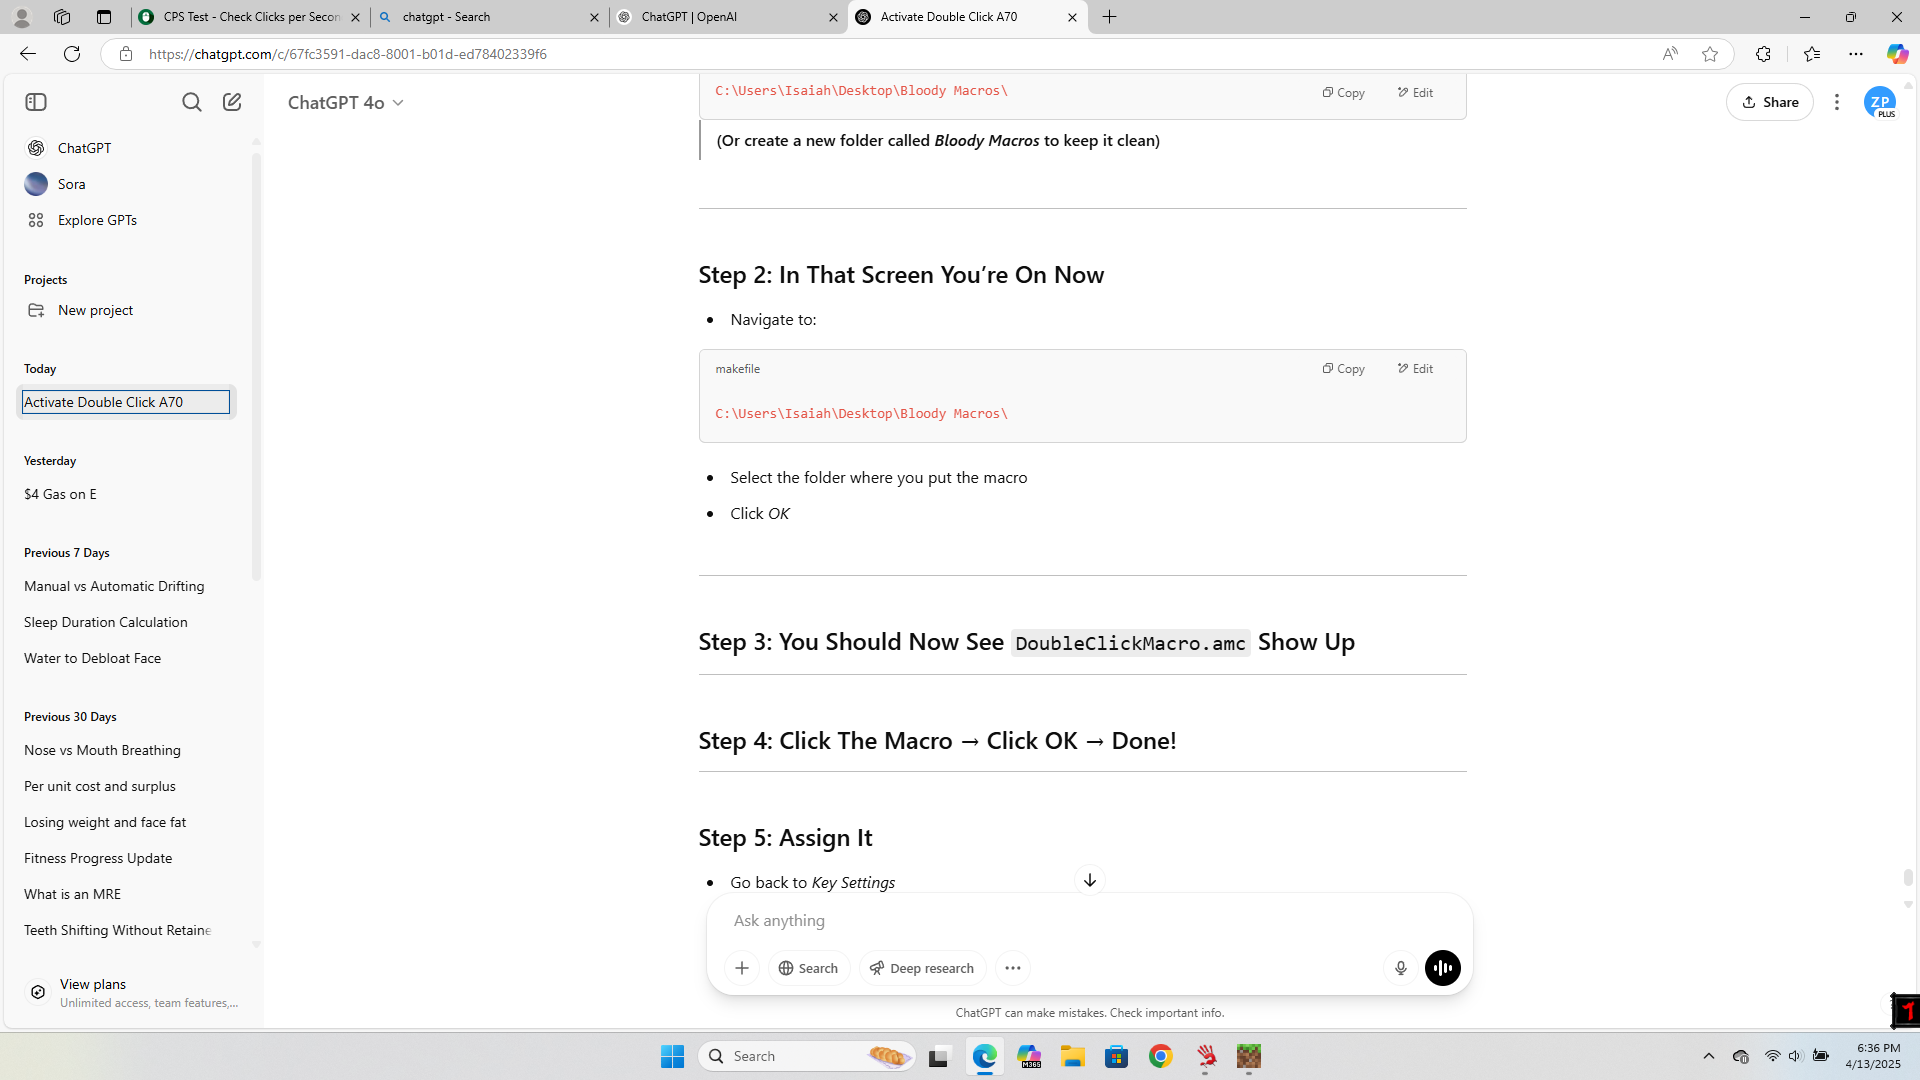Click the attach files plus icon
Viewport: 1920px width, 1080px height.
click(x=741, y=968)
